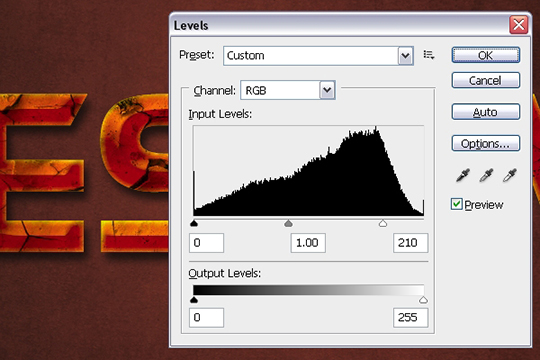Close the Levels dialog
540x360 pixels.
click(x=519, y=25)
